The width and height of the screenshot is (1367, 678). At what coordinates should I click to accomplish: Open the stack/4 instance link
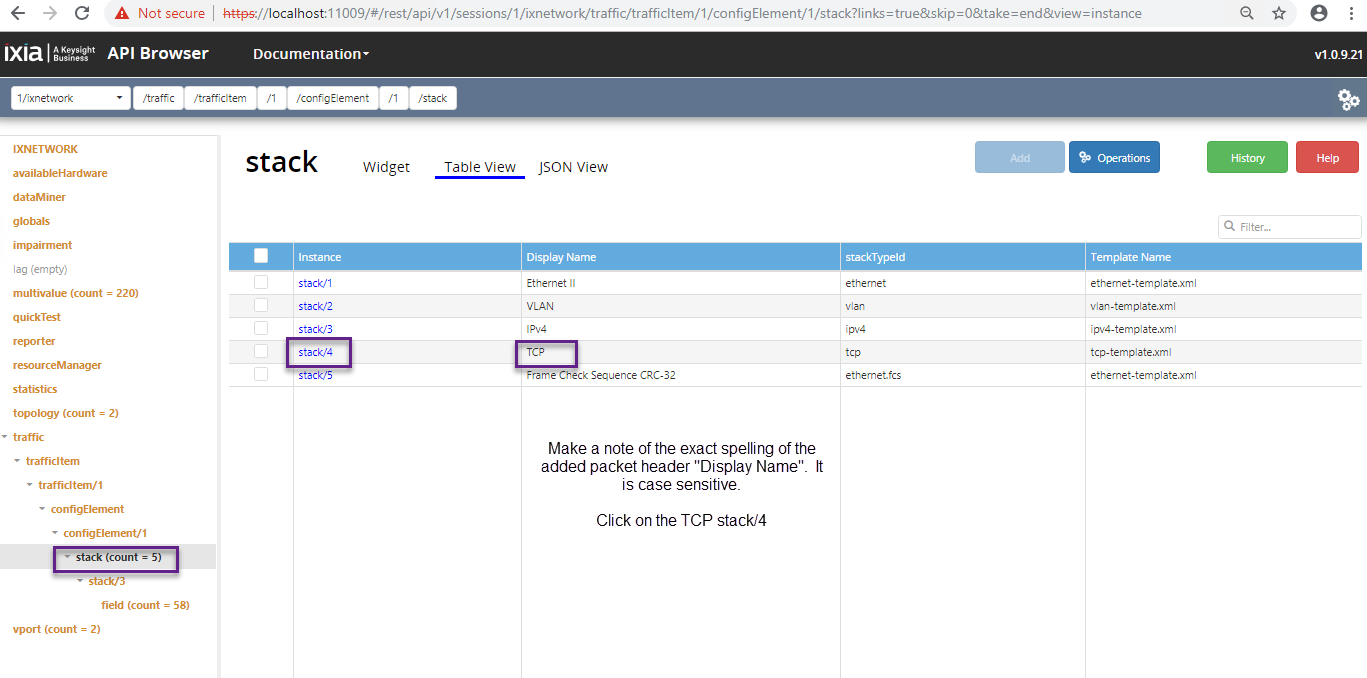point(315,352)
